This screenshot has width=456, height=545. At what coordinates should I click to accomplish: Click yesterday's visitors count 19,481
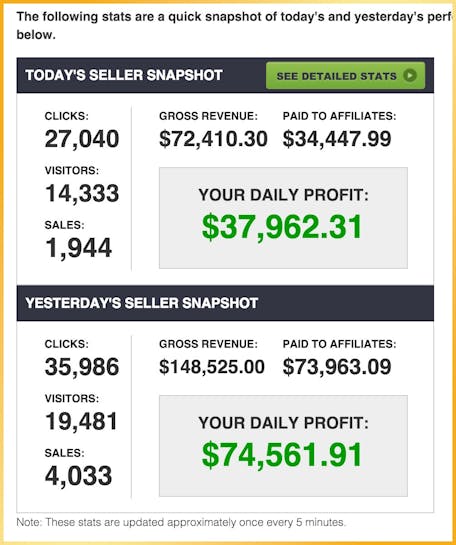[82, 421]
